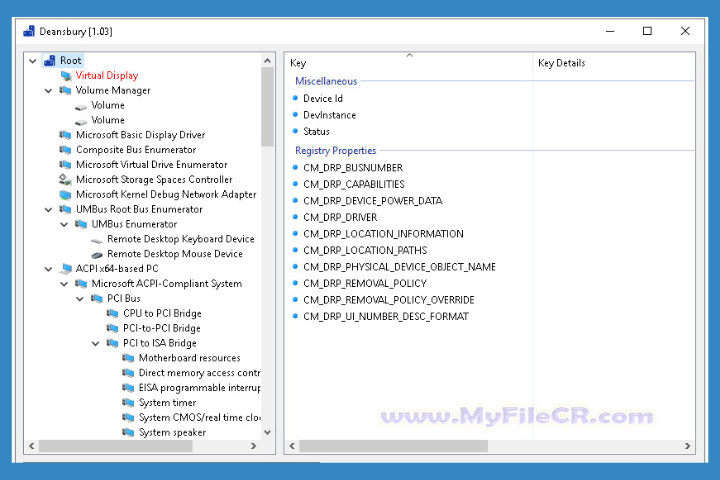This screenshot has height=480, width=720.
Task: Collapse the ACPI x64-based PC node
Action: (48, 269)
